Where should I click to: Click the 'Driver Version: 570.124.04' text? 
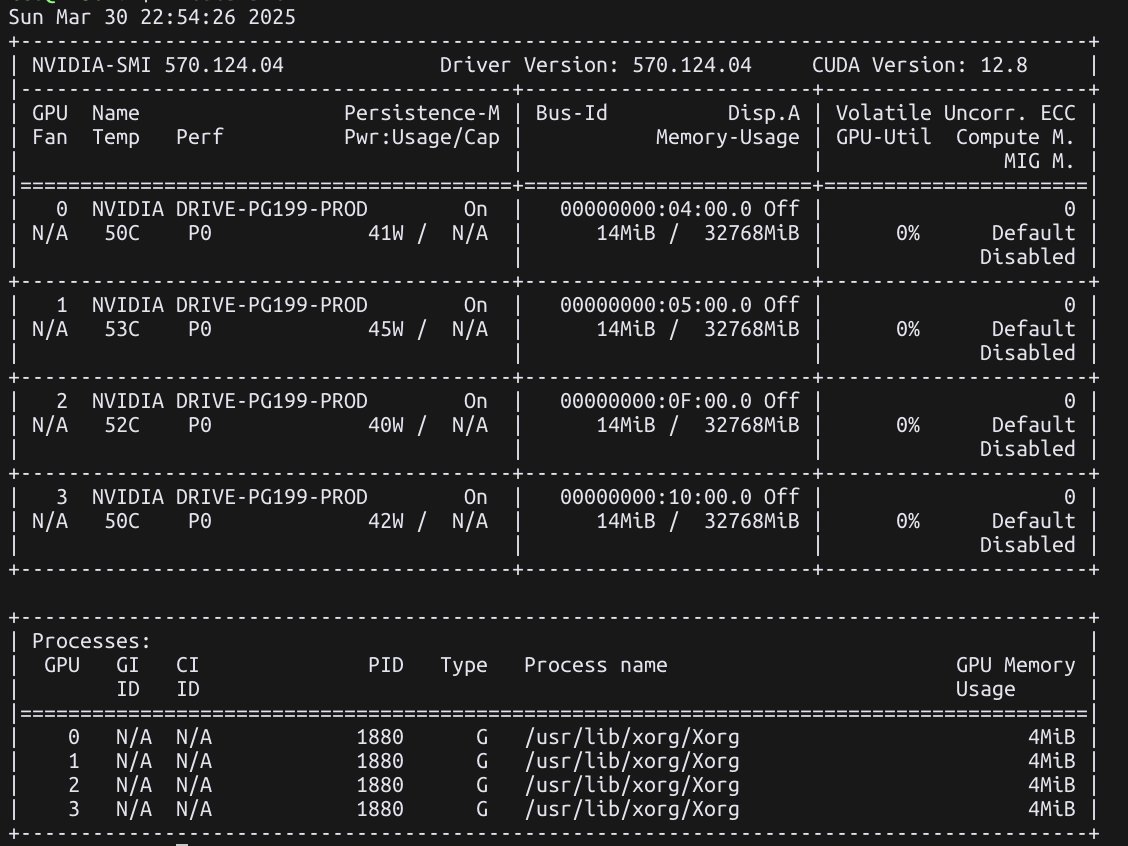click(596, 65)
